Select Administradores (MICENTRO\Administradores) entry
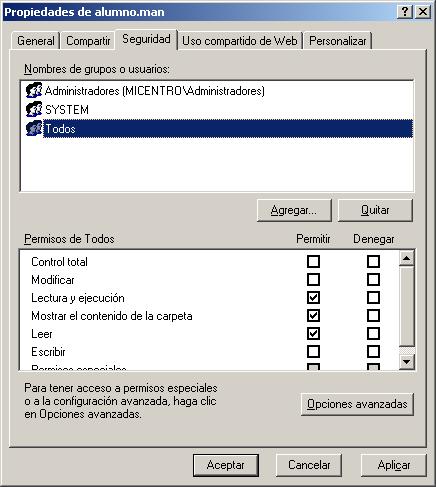 (x=155, y=91)
